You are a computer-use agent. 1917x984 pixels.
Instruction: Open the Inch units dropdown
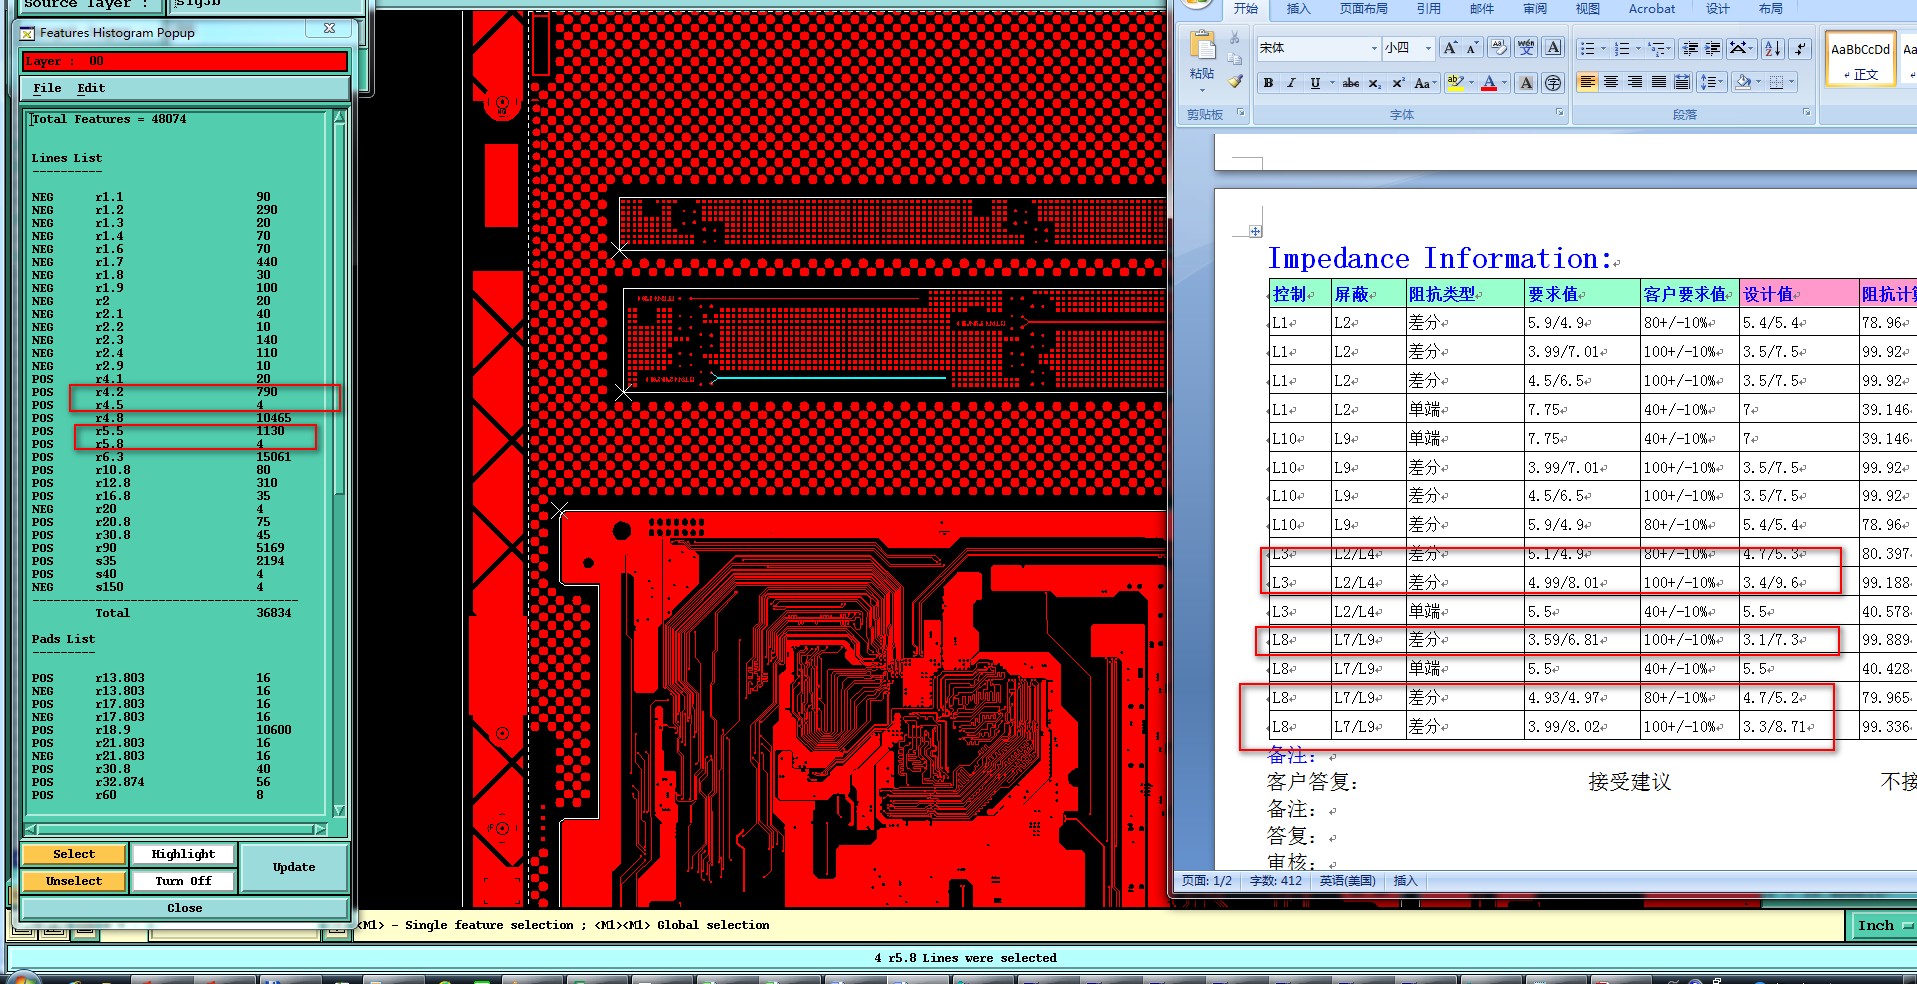click(1885, 925)
